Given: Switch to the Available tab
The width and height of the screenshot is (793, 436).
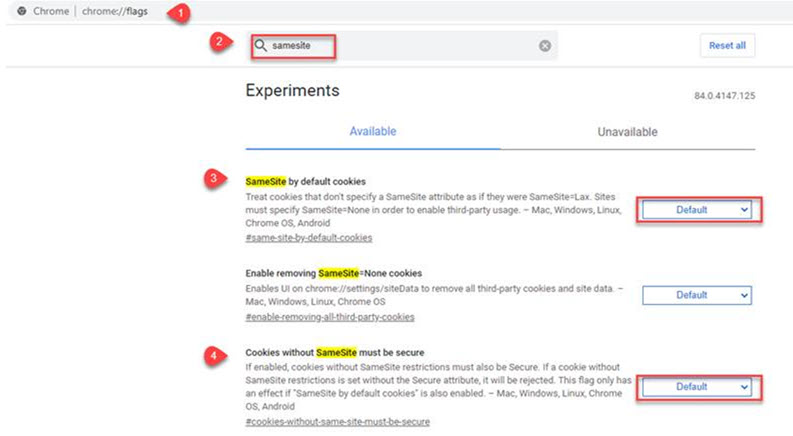Looking at the screenshot, I should click(x=373, y=132).
